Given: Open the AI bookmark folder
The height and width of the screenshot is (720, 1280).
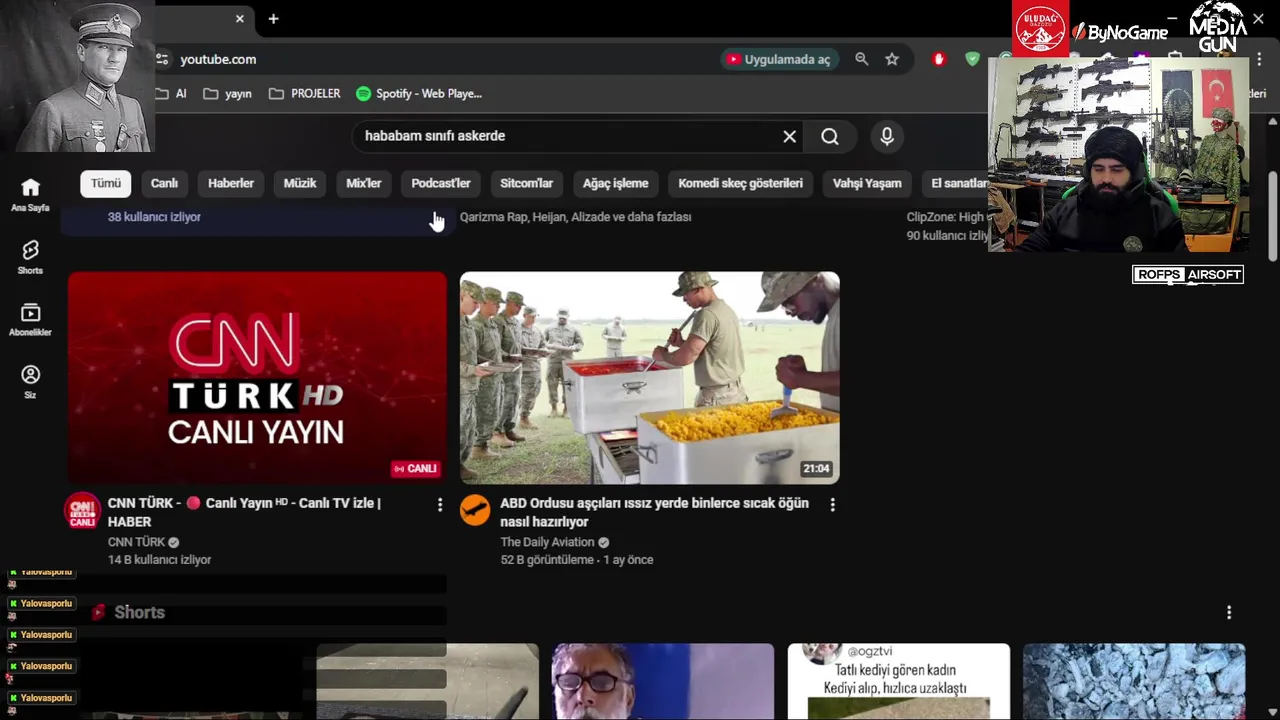Looking at the screenshot, I should [x=171, y=94].
